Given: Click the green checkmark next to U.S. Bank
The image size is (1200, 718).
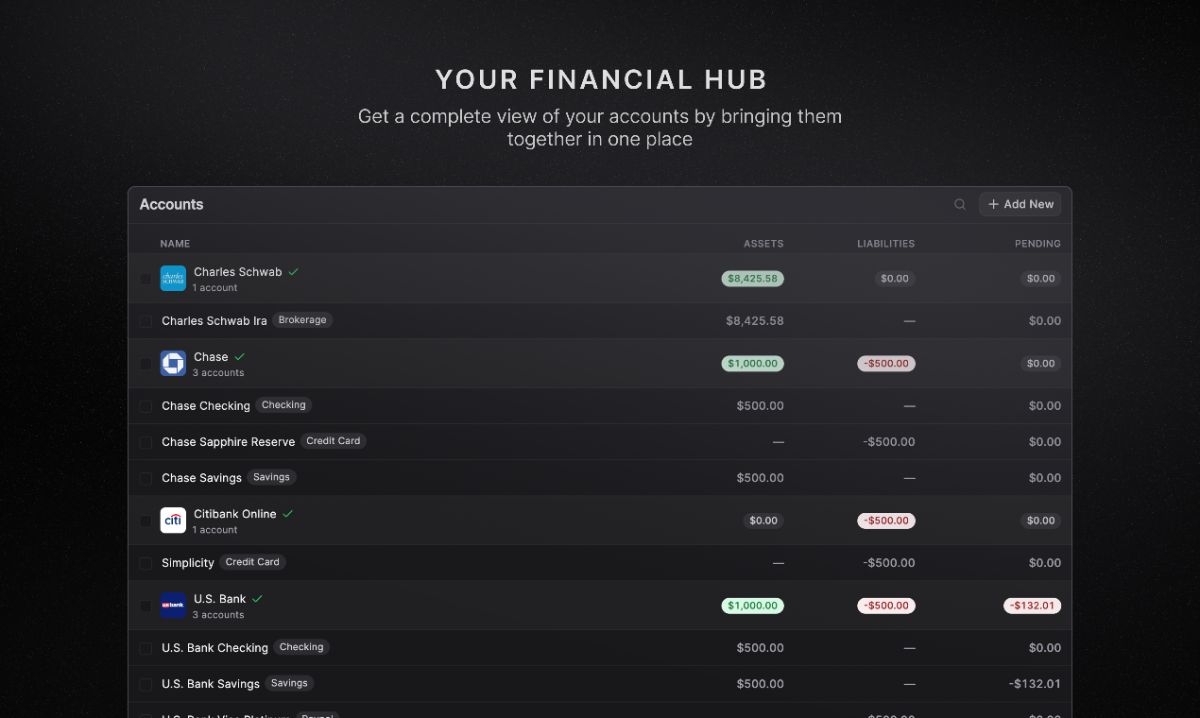Looking at the screenshot, I should (257, 598).
